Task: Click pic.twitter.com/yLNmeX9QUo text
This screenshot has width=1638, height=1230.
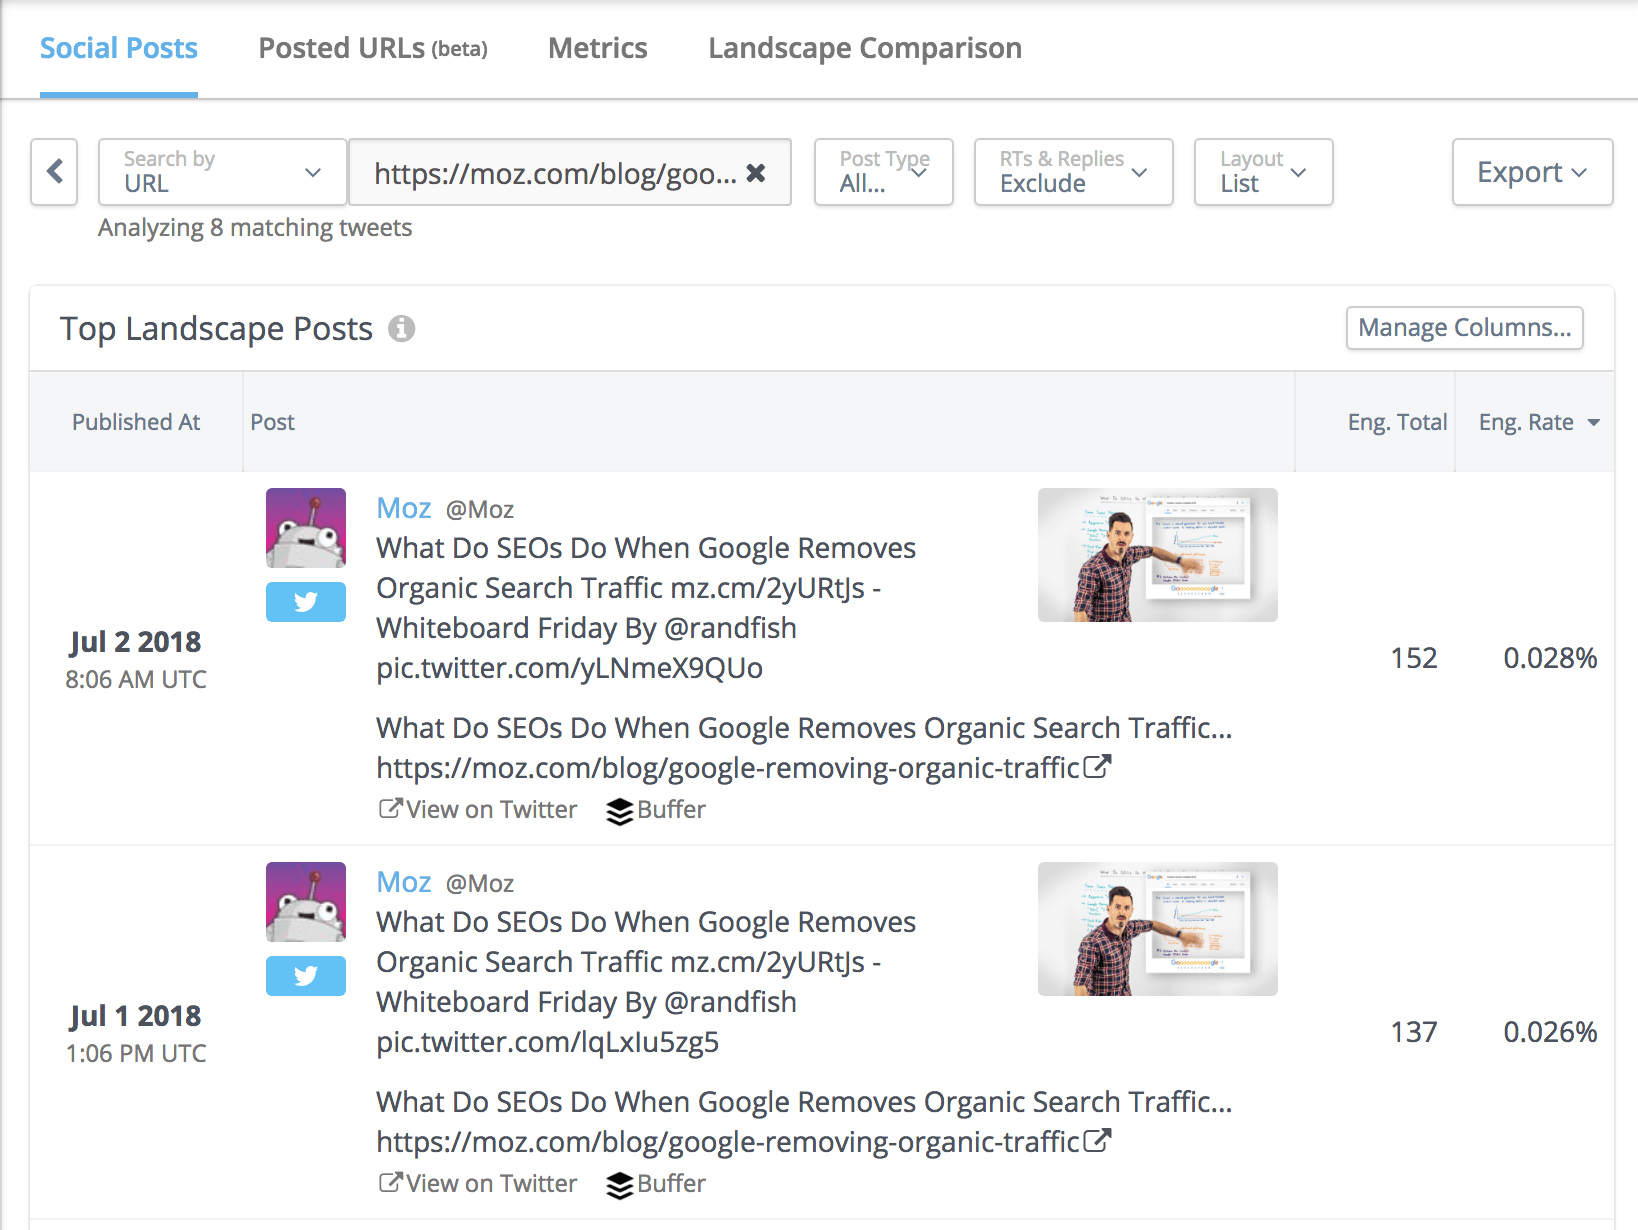Action: pyautogui.click(x=569, y=668)
